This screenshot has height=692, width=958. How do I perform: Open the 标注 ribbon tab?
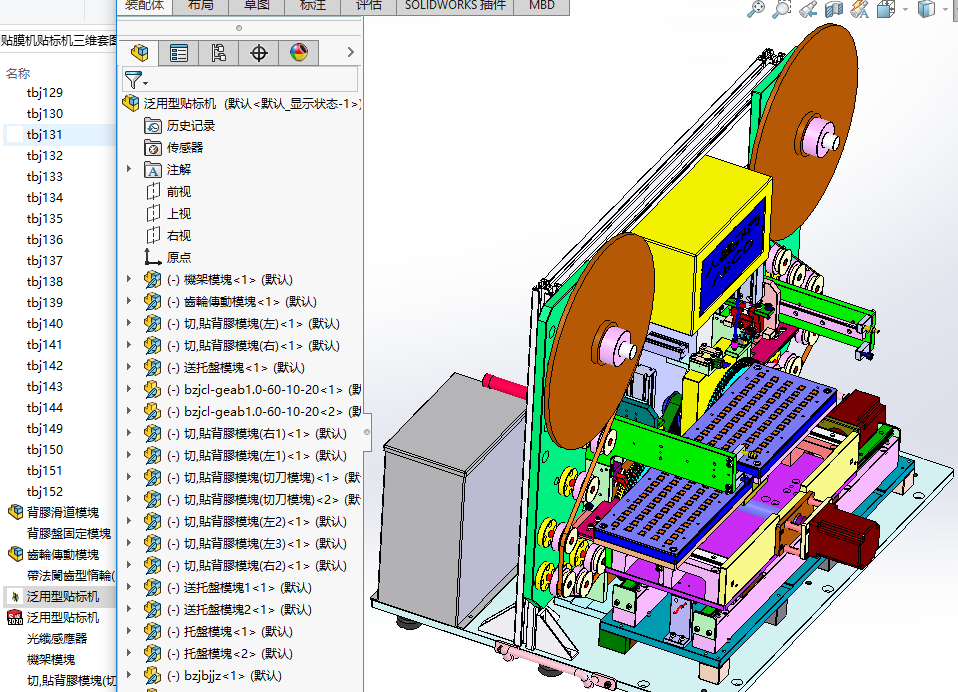(313, 6)
